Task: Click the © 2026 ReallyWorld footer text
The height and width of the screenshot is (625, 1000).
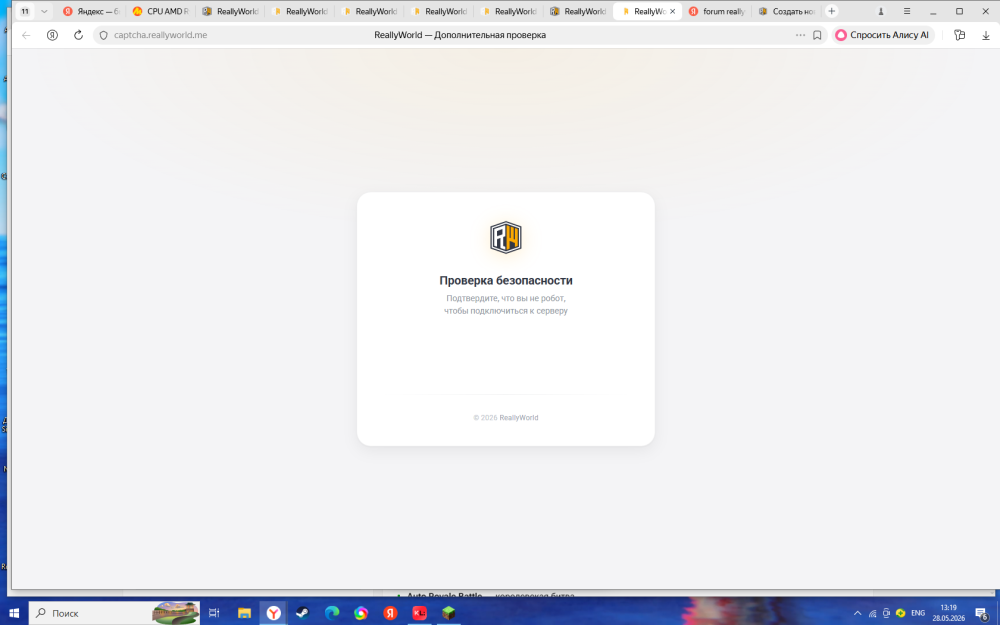Action: [506, 418]
